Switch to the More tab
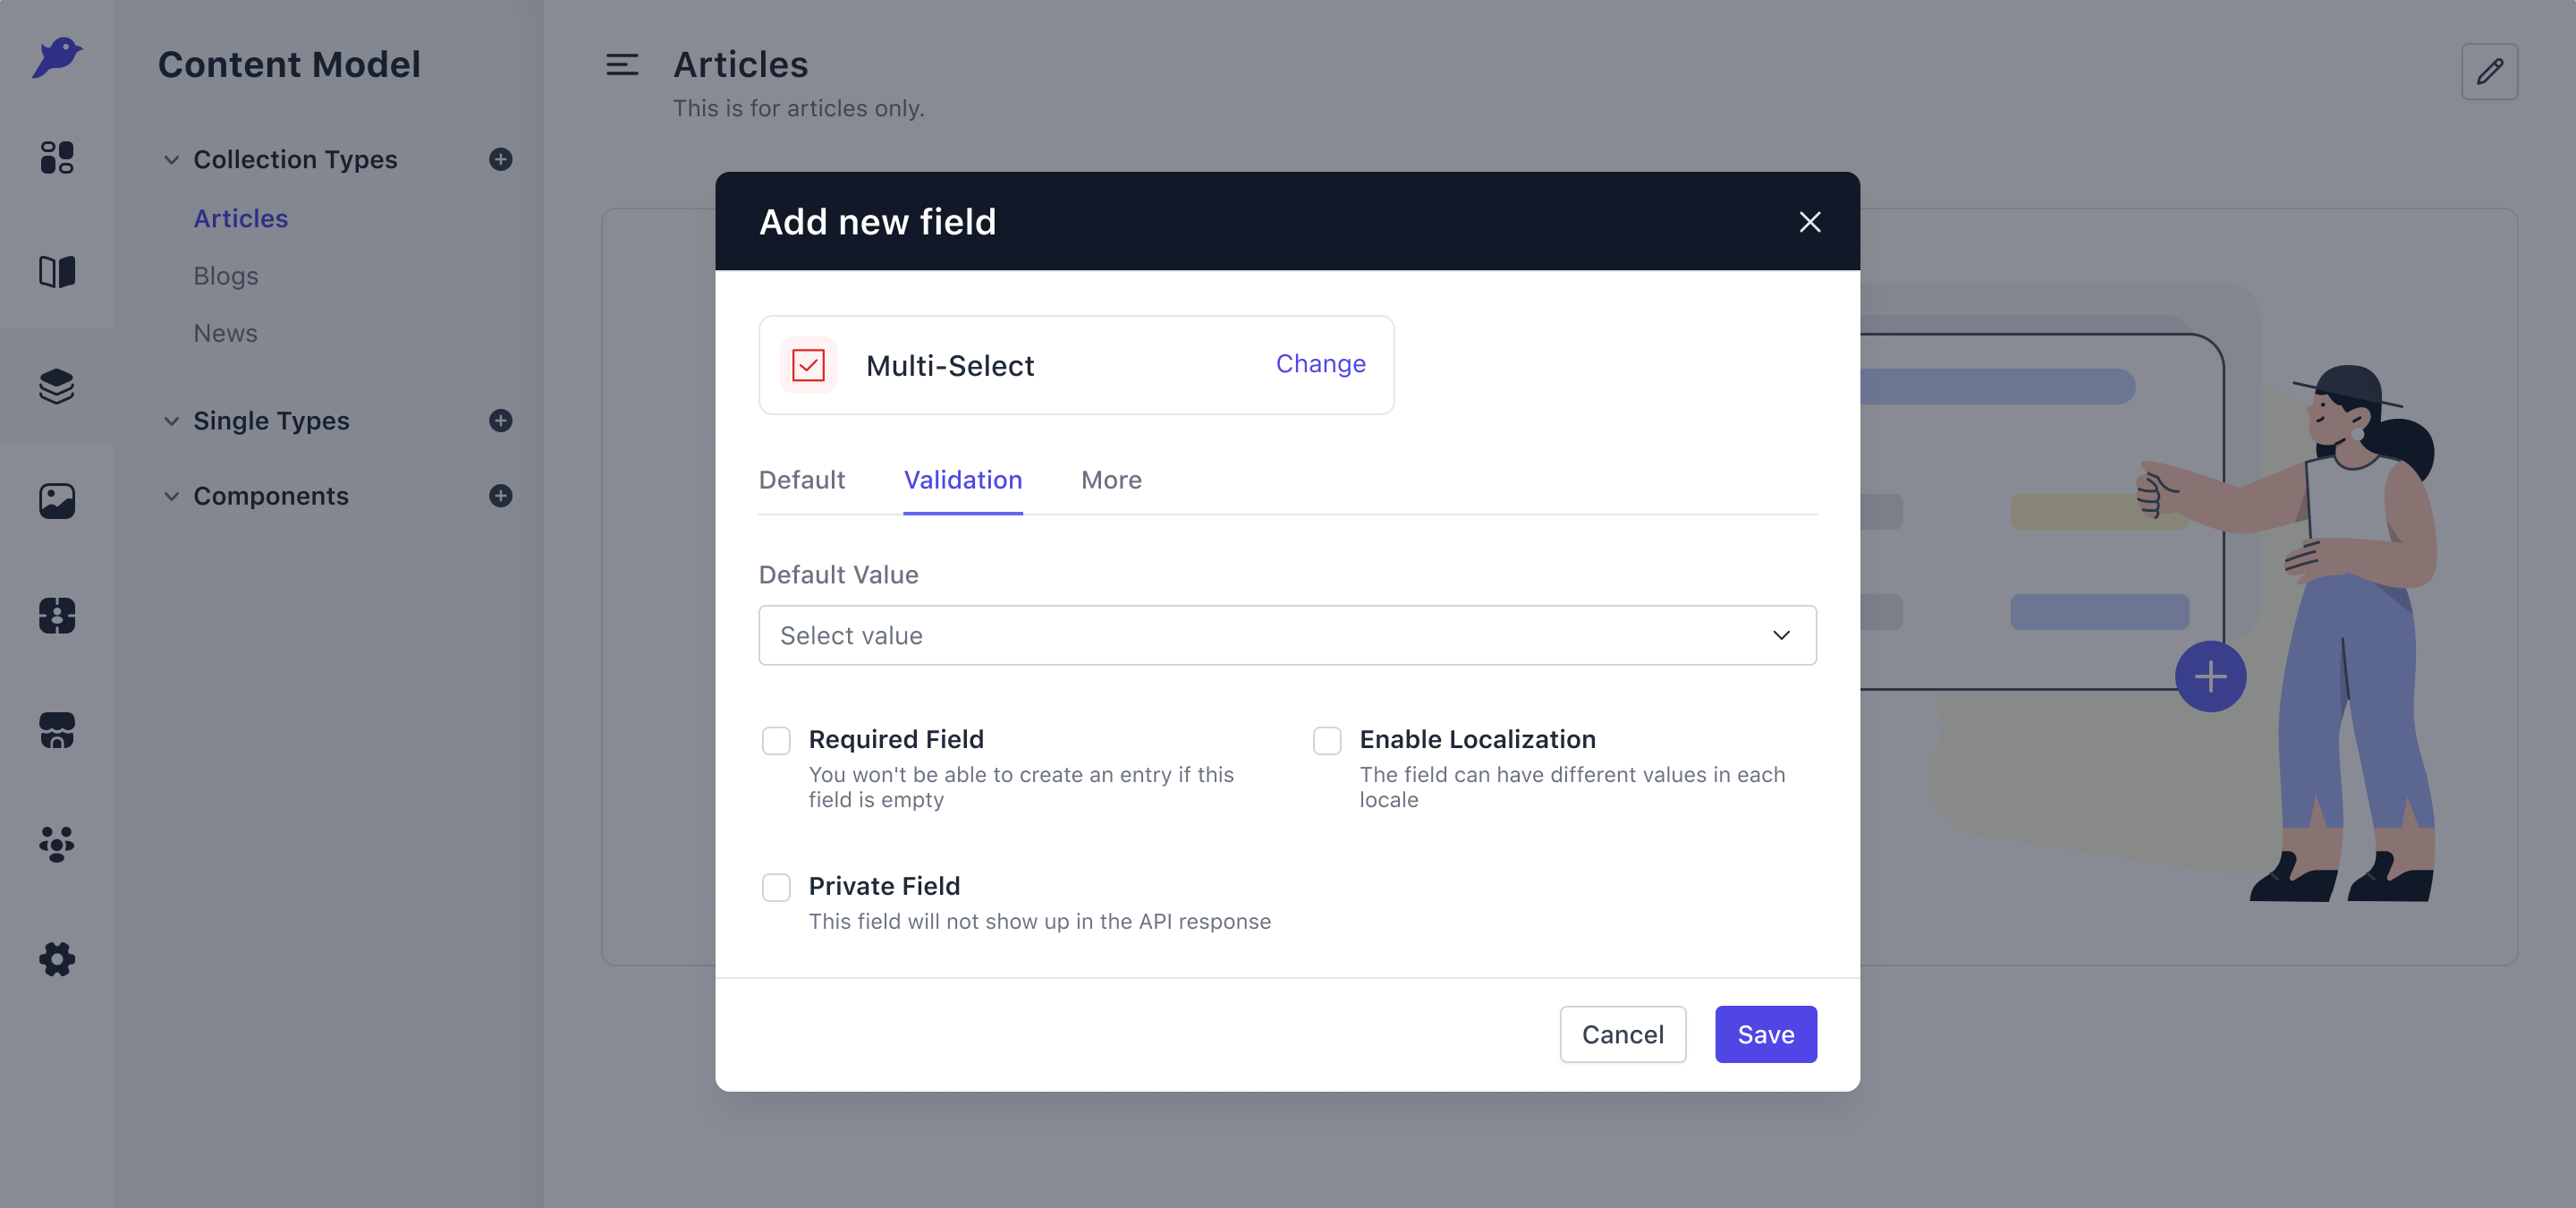This screenshot has height=1208, width=2576. click(x=1111, y=480)
